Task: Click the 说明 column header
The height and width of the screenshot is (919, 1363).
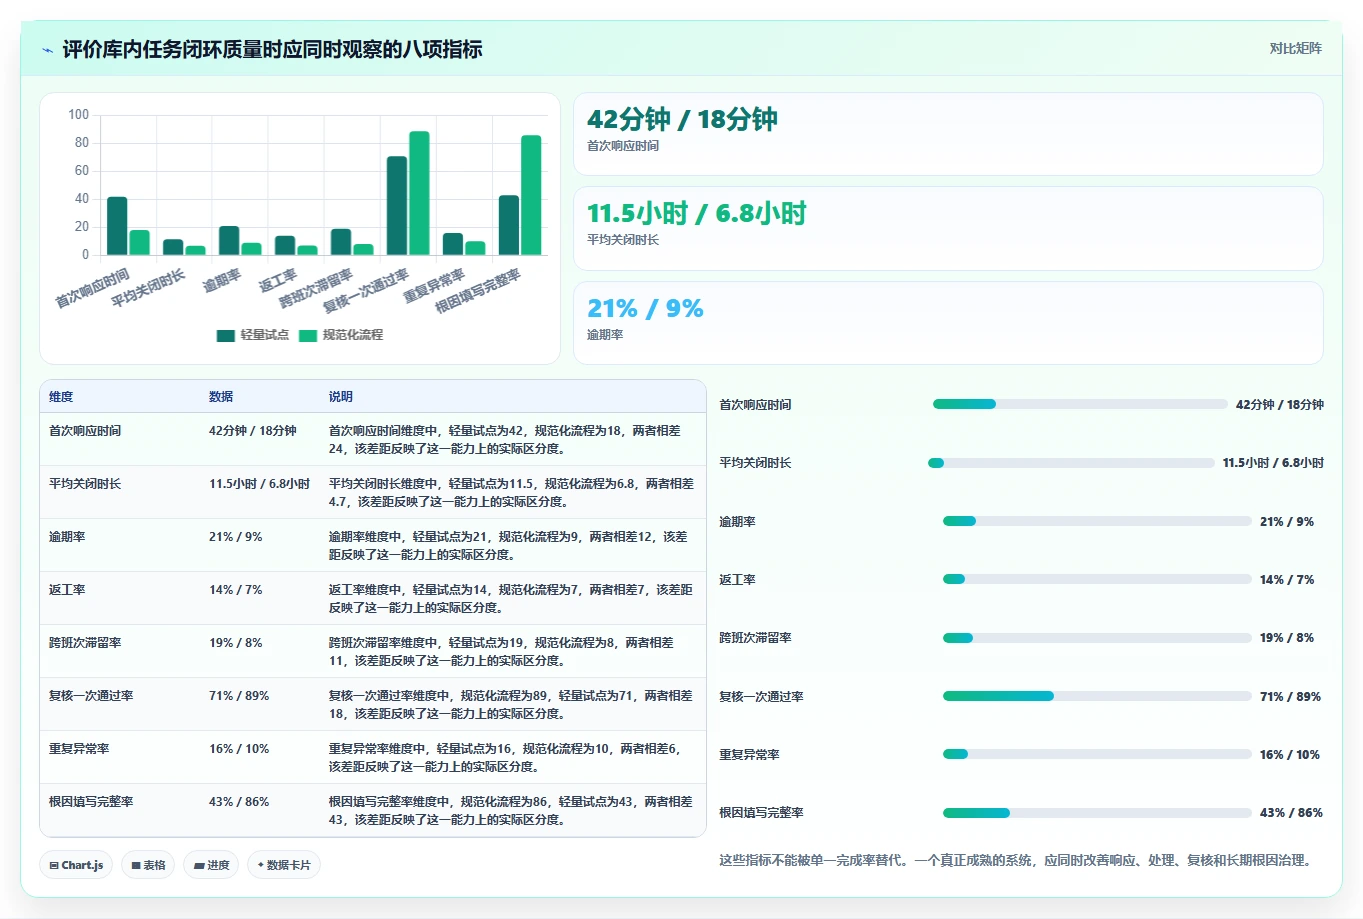Action: coord(341,397)
